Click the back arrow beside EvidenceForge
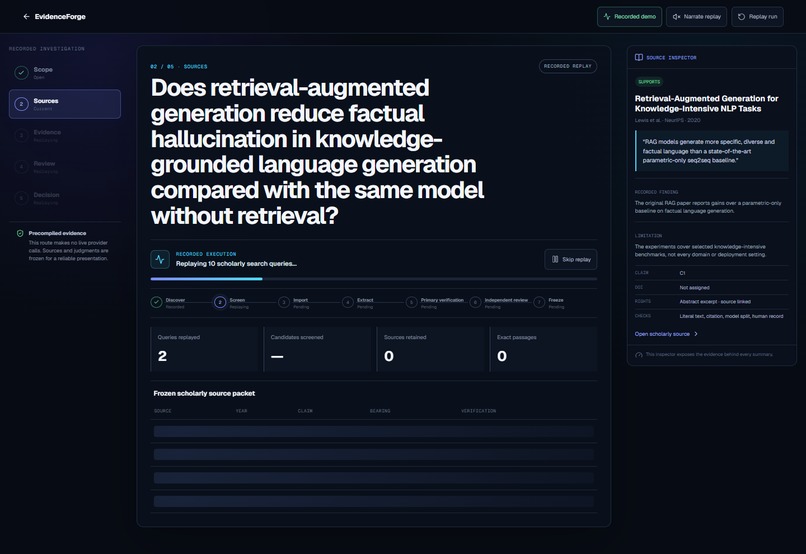This screenshot has width=806, height=554. click(26, 16)
